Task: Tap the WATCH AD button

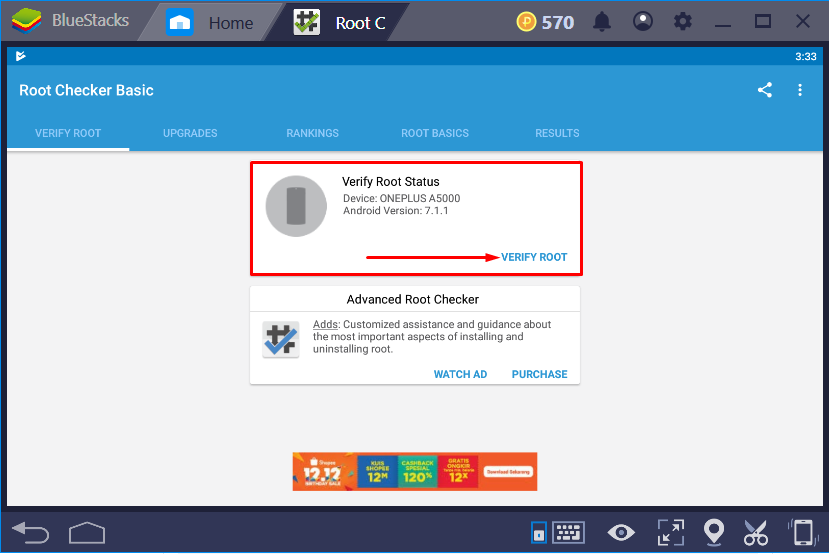Action: point(460,374)
